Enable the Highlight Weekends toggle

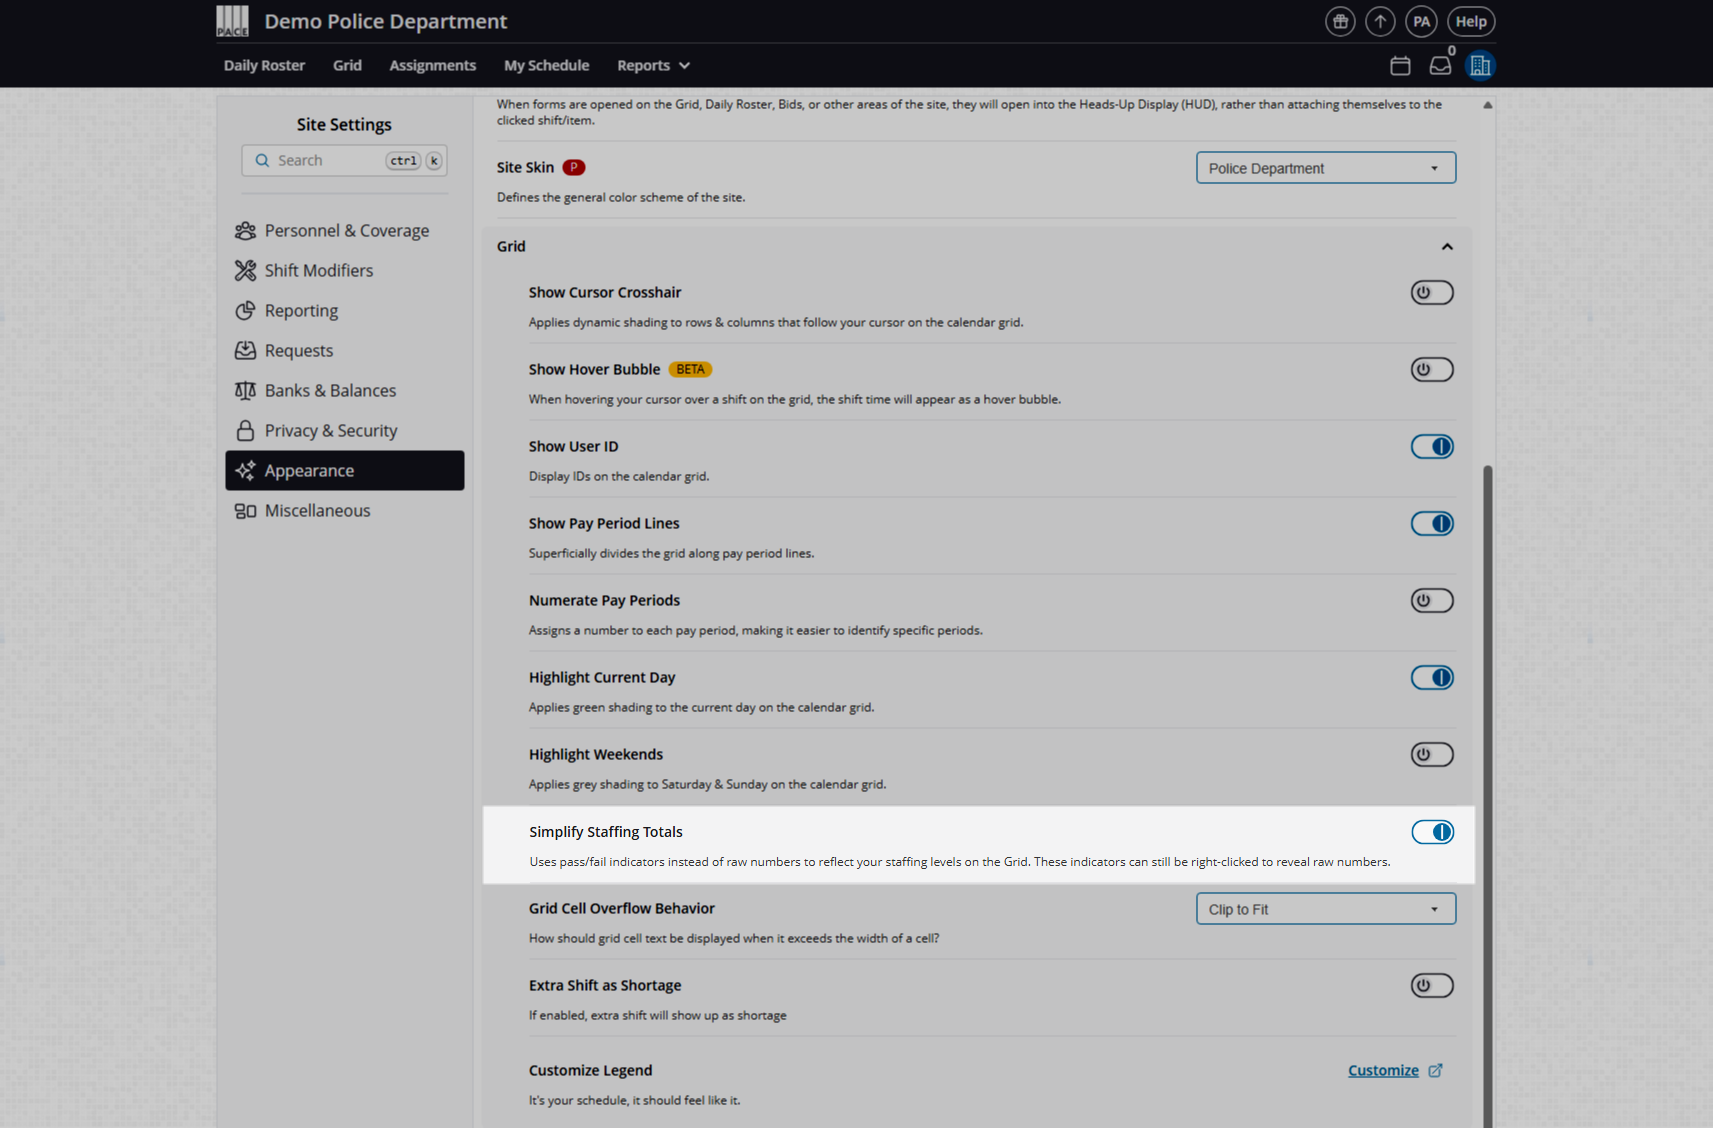point(1432,755)
